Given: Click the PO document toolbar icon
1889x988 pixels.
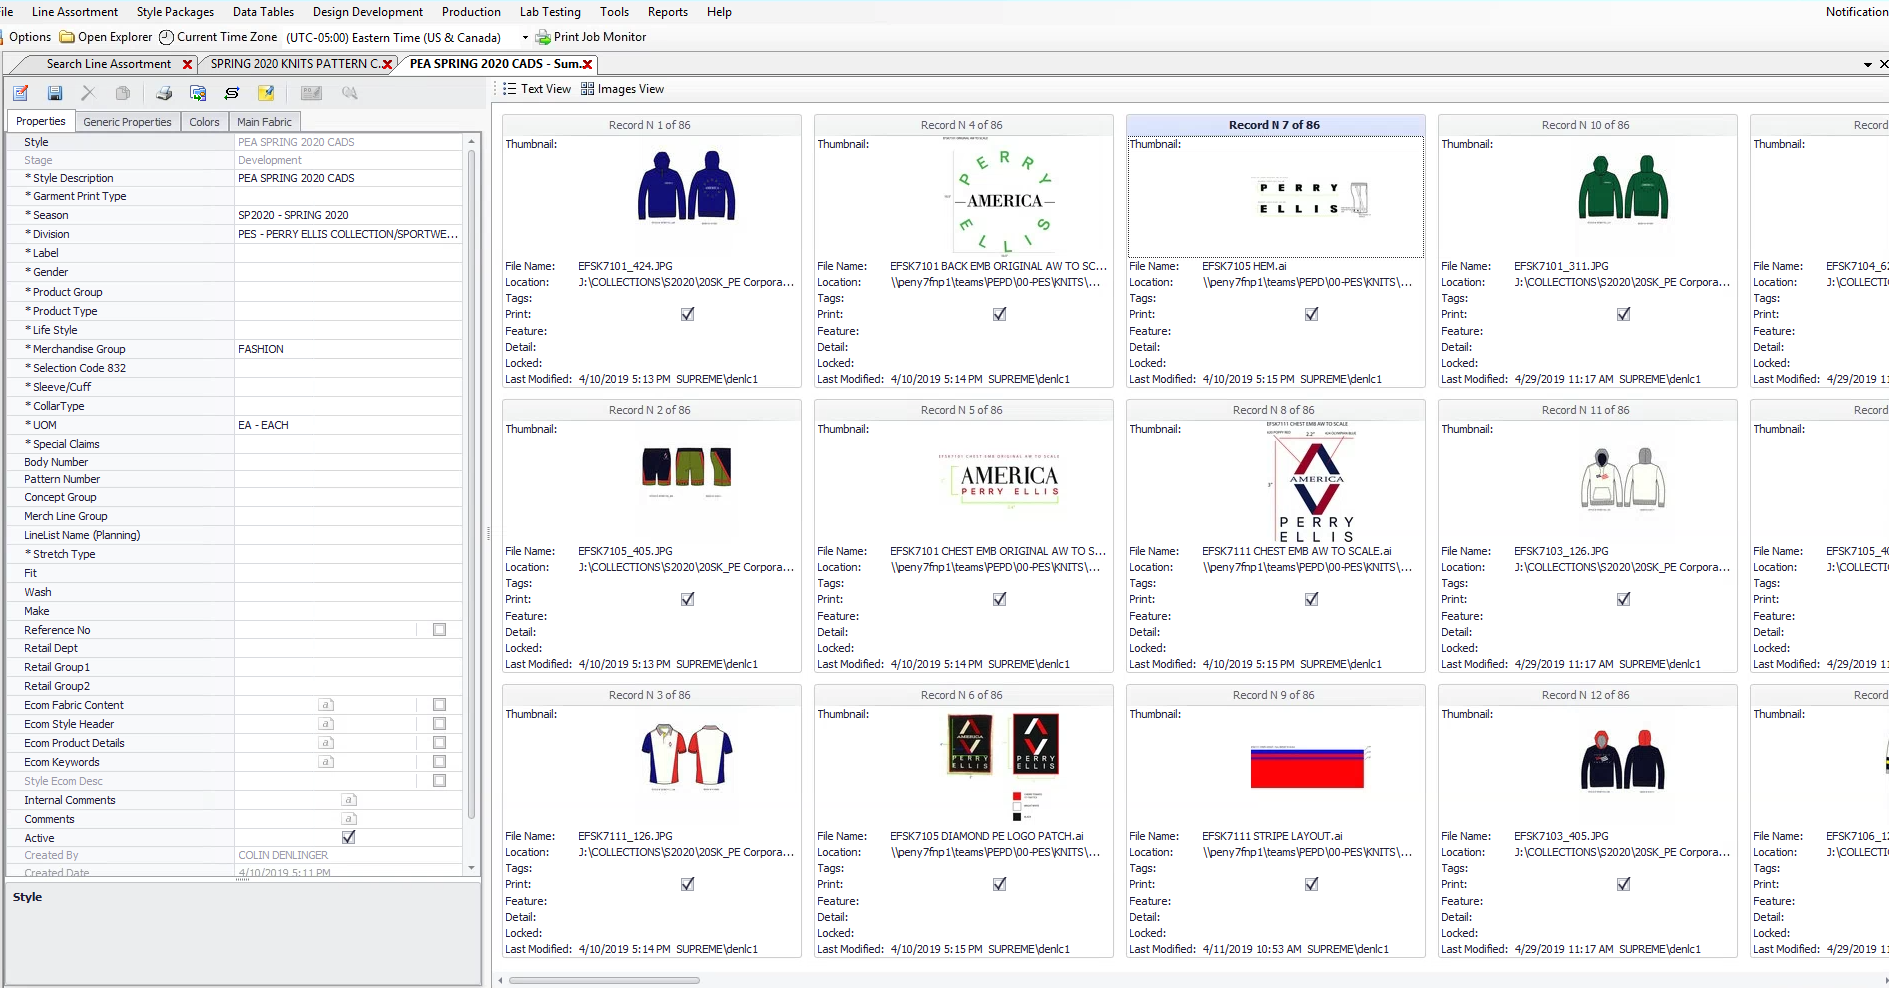Looking at the screenshot, I should (x=312, y=93).
